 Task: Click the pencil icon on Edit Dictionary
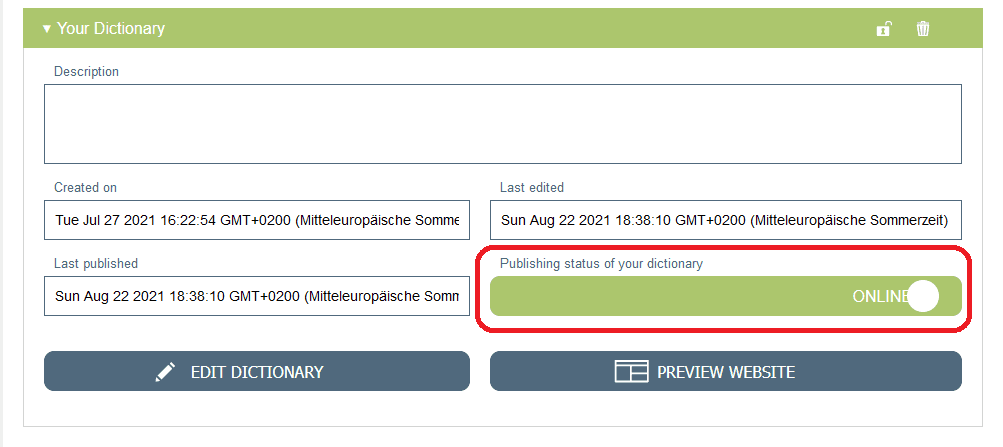pyautogui.click(x=165, y=372)
